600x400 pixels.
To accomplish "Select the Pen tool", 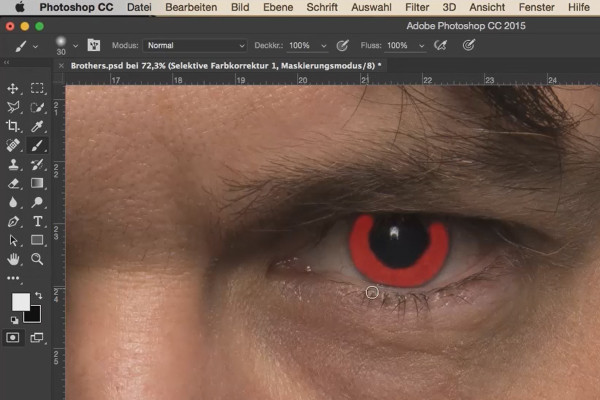I will [13, 221].
